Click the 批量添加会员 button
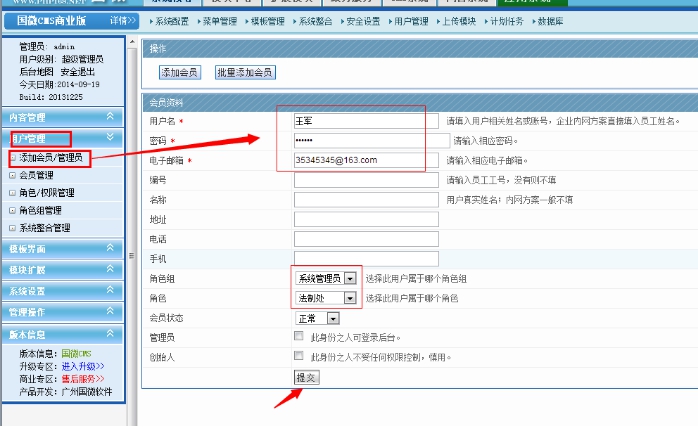This screenshot has height=427, width=698. click(245, 73)
